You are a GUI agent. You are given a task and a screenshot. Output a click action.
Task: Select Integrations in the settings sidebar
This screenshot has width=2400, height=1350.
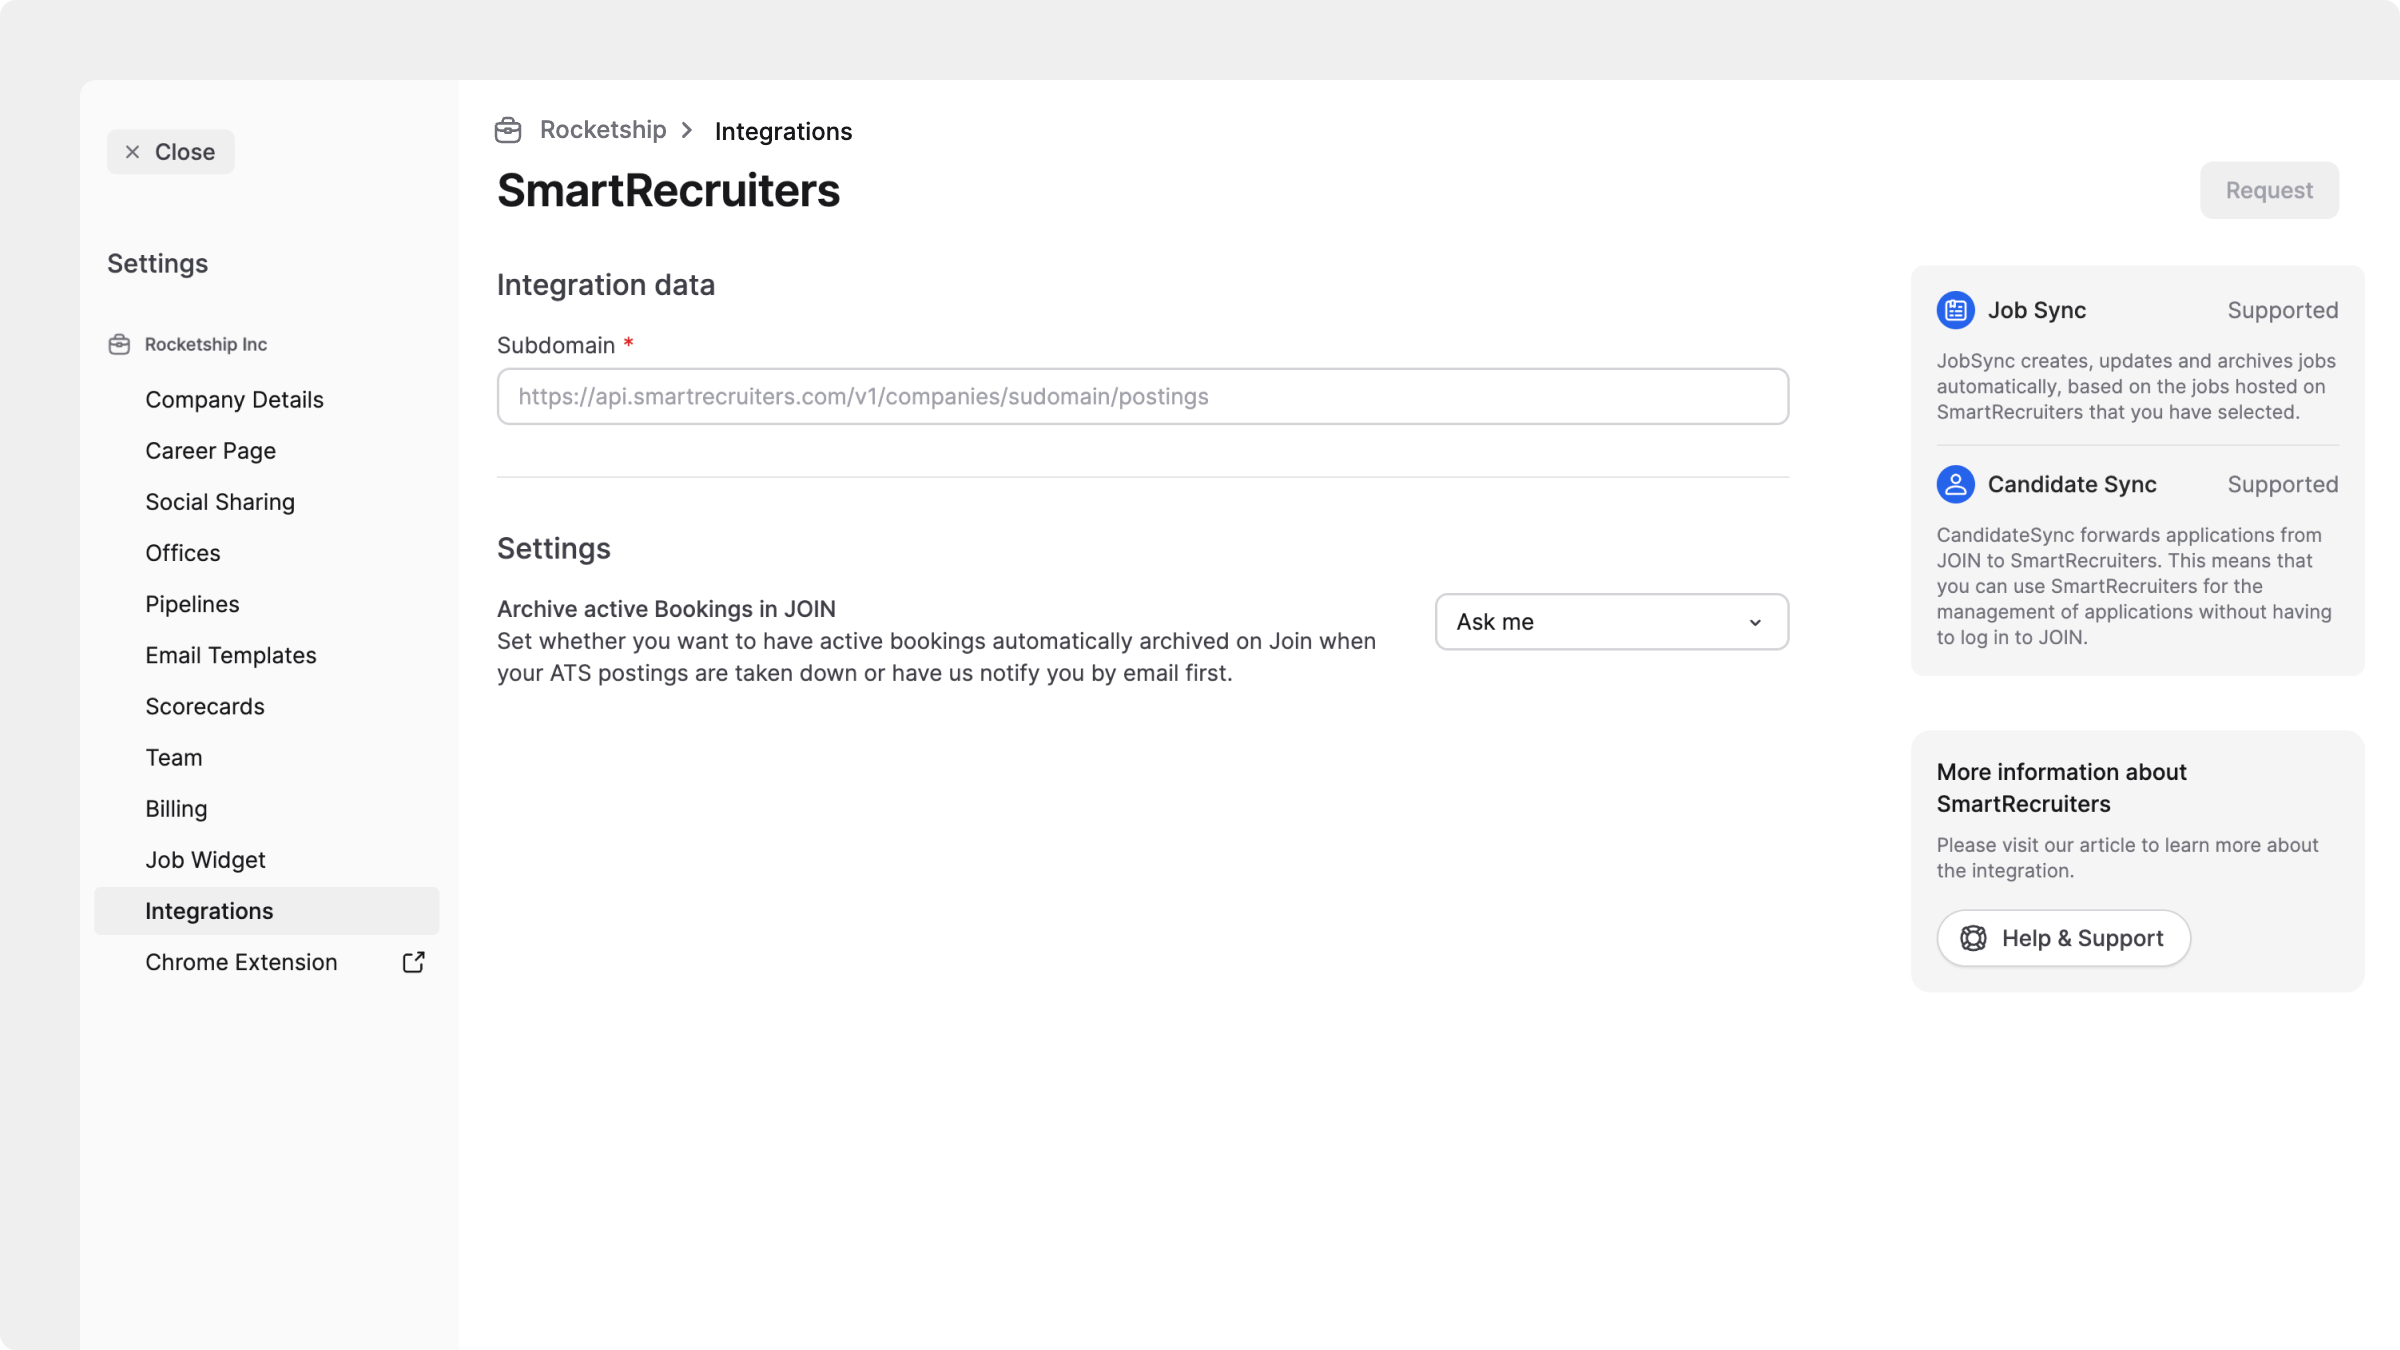(x=209, y=911)
